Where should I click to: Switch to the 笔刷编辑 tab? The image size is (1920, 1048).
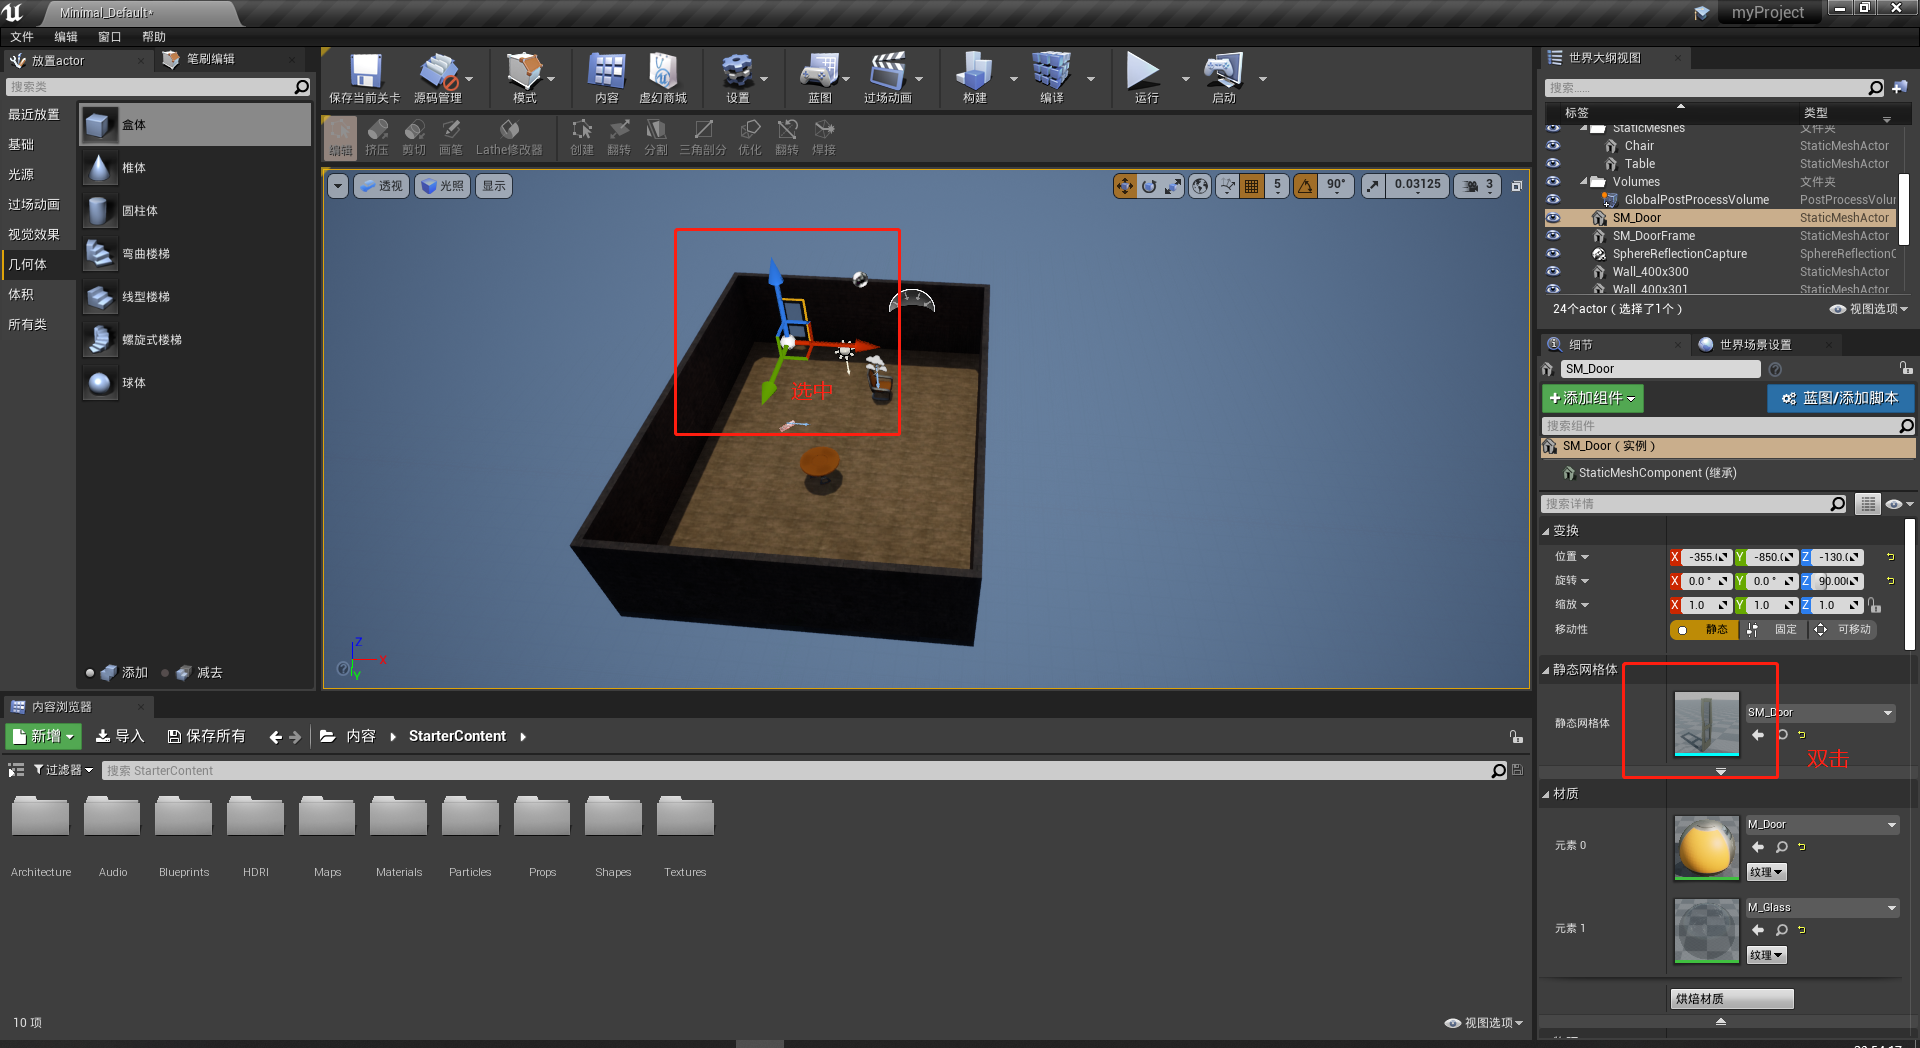click(213, 59)
